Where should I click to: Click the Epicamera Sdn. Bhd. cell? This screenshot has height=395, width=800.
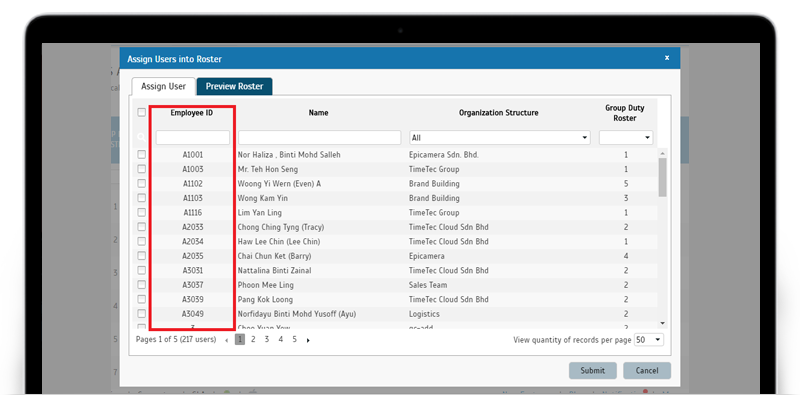[x=444, y=155]
